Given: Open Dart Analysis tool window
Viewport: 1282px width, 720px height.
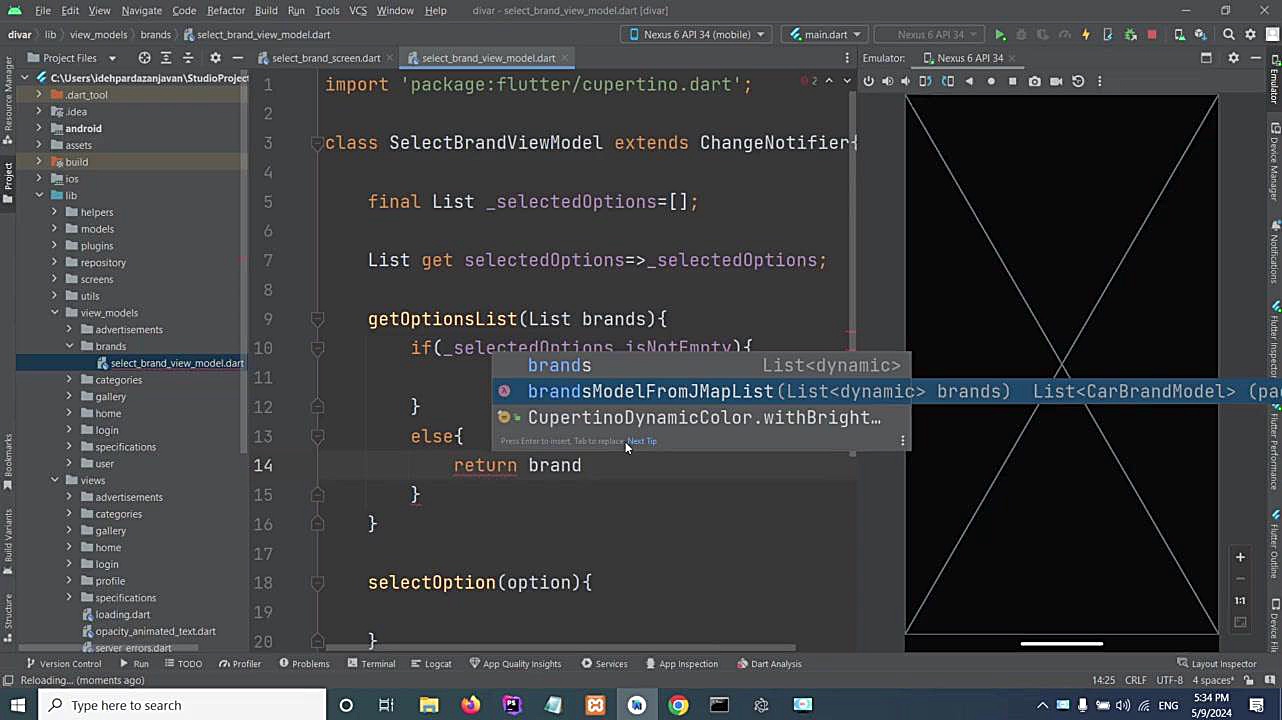Looking at the screenshot, I should [769, 664].
